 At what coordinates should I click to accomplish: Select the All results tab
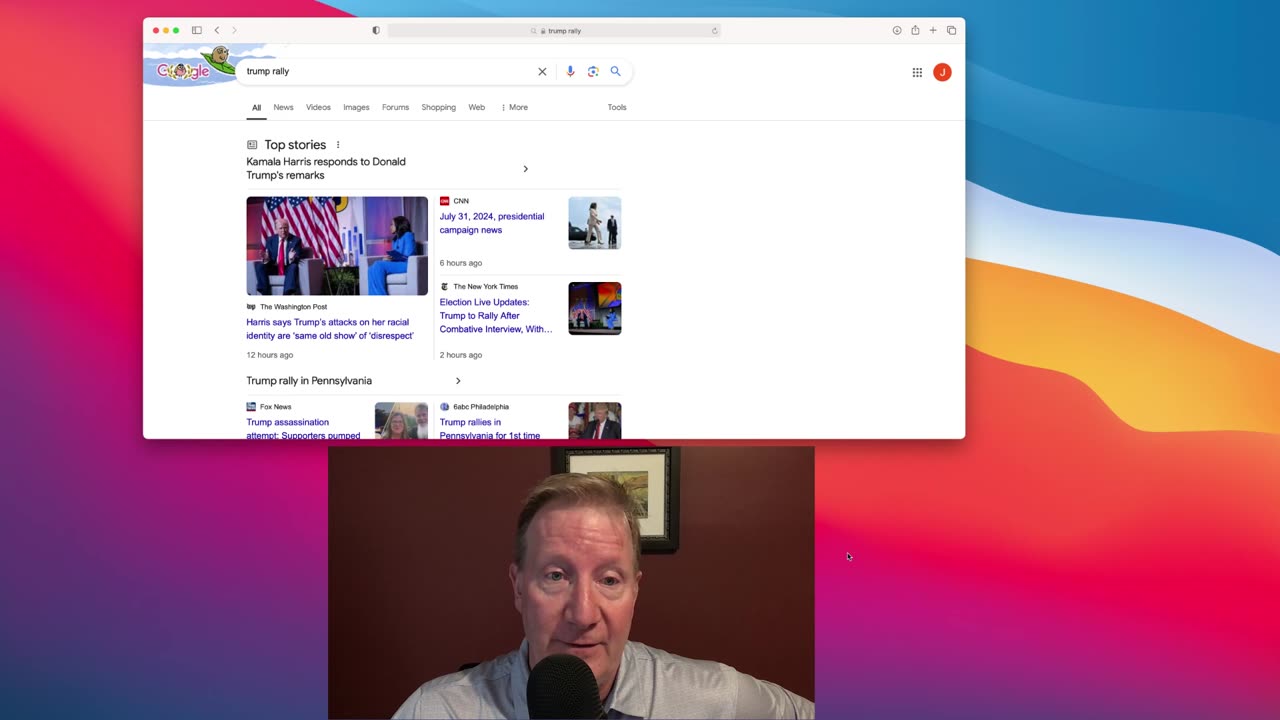pyautogui.click(x=256, y=107)
